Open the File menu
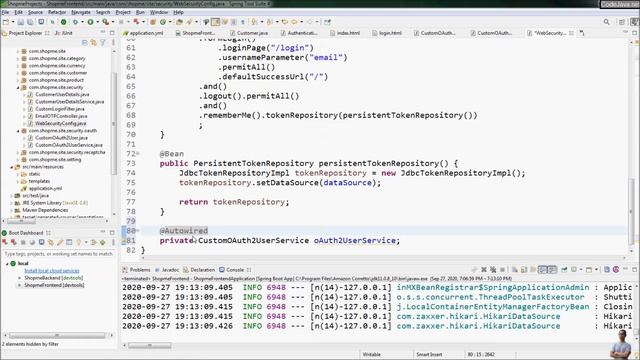 coord(5,12)
